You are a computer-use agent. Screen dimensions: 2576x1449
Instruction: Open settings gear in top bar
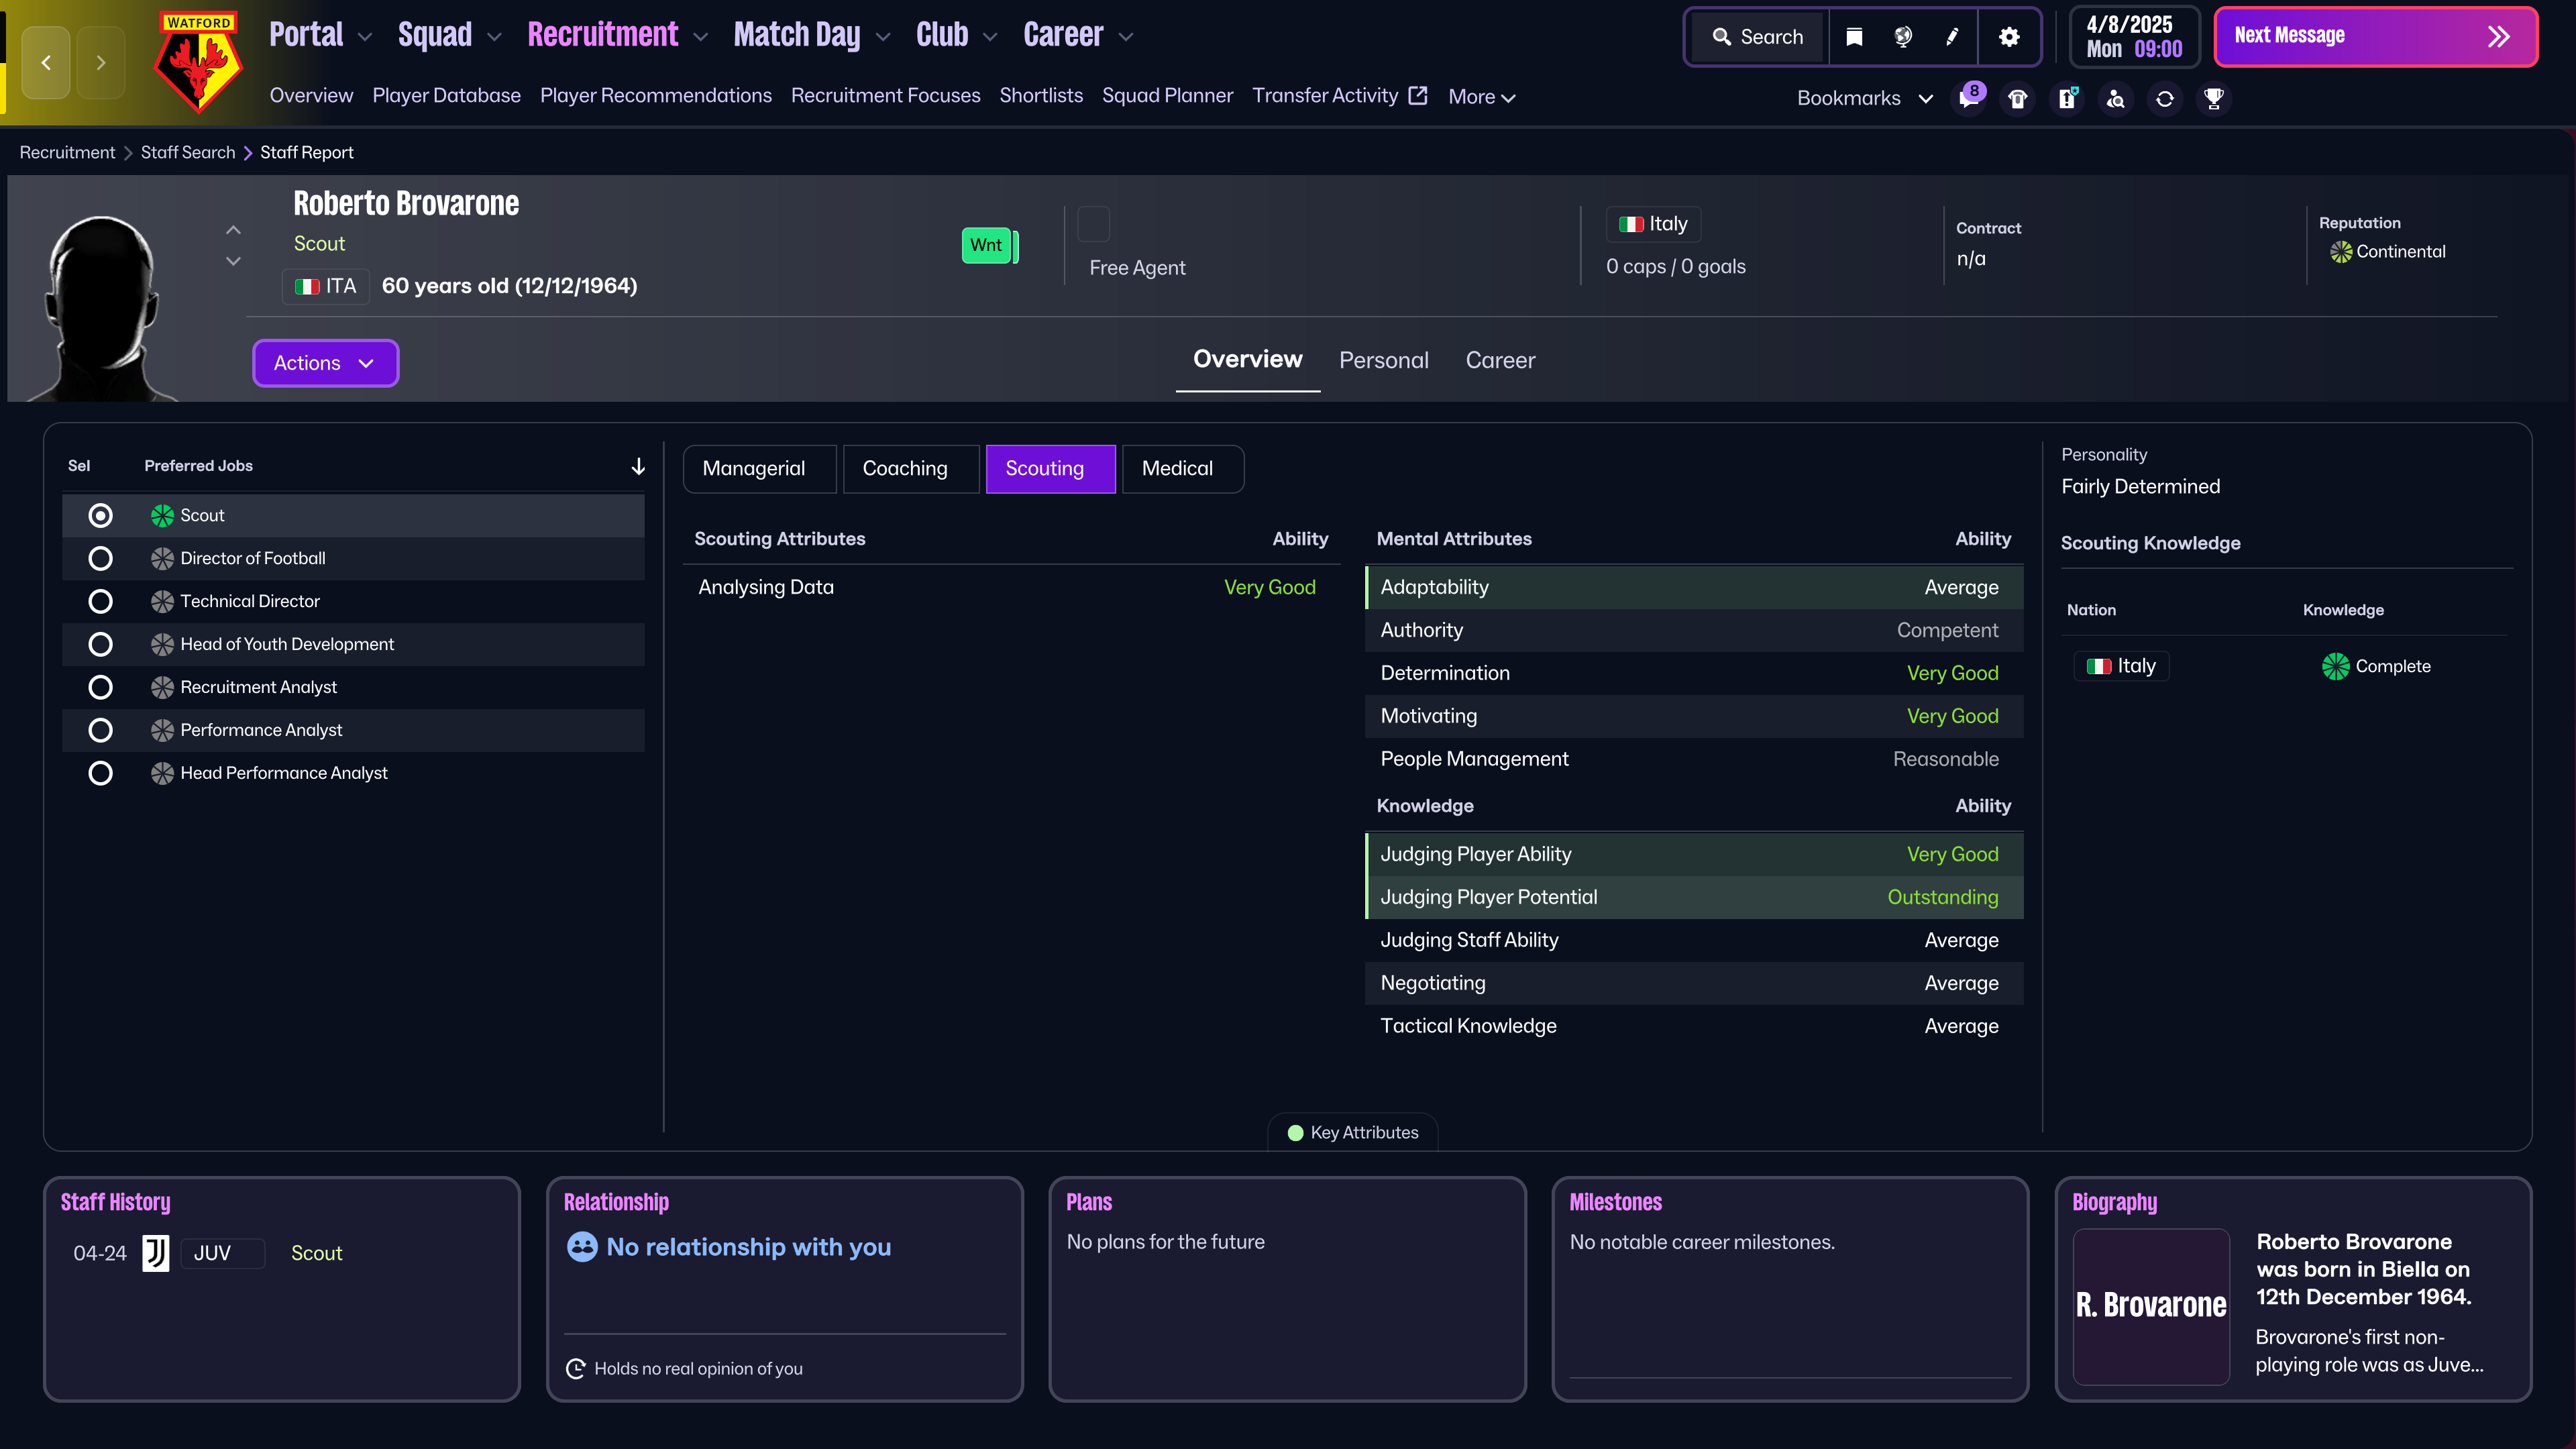coord(2009,37)
